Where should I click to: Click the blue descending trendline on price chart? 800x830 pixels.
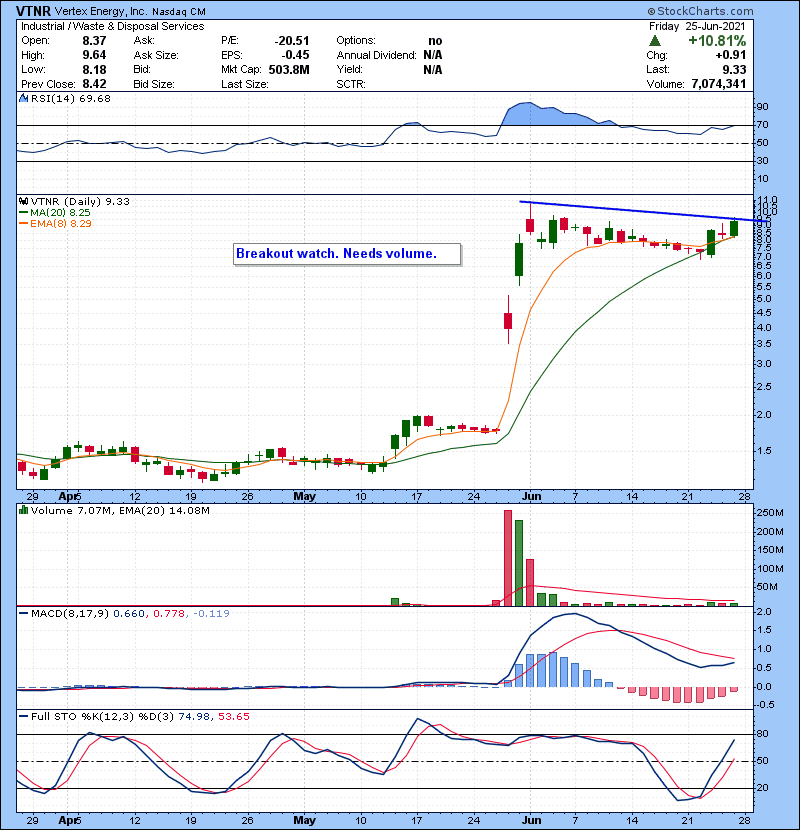(x=642, y=211)
